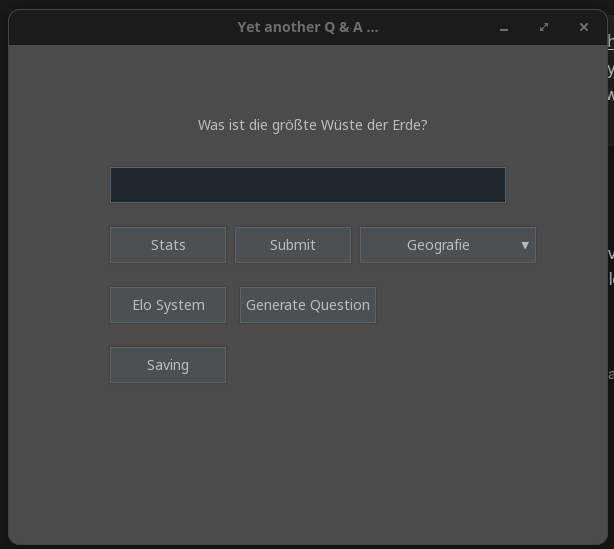Click the question text about the Wüste
Screen dimensions: 614x549
(x=312, y=125)
